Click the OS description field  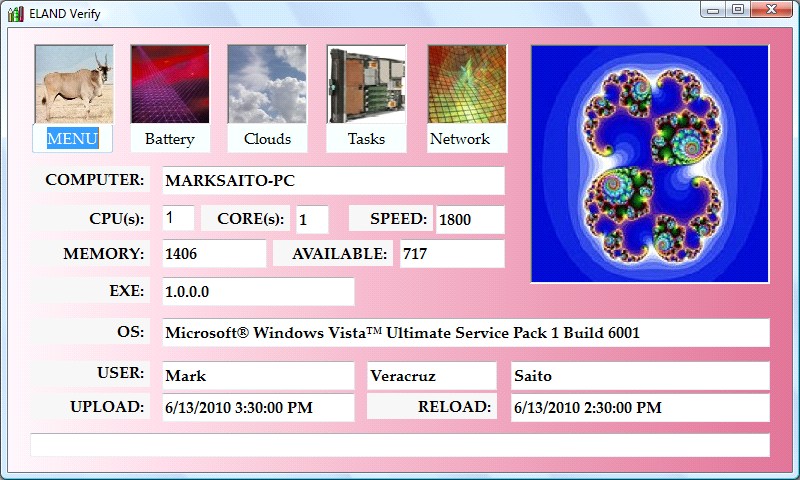click(x=466, y=332)
